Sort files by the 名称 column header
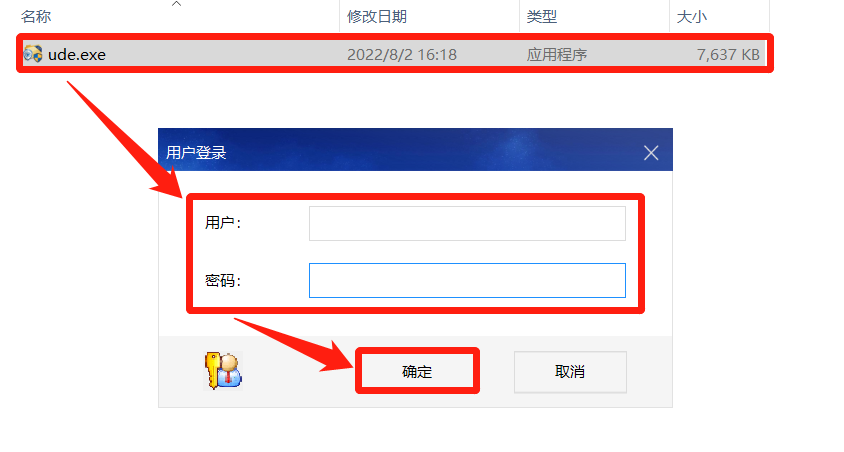 (36, 17)
